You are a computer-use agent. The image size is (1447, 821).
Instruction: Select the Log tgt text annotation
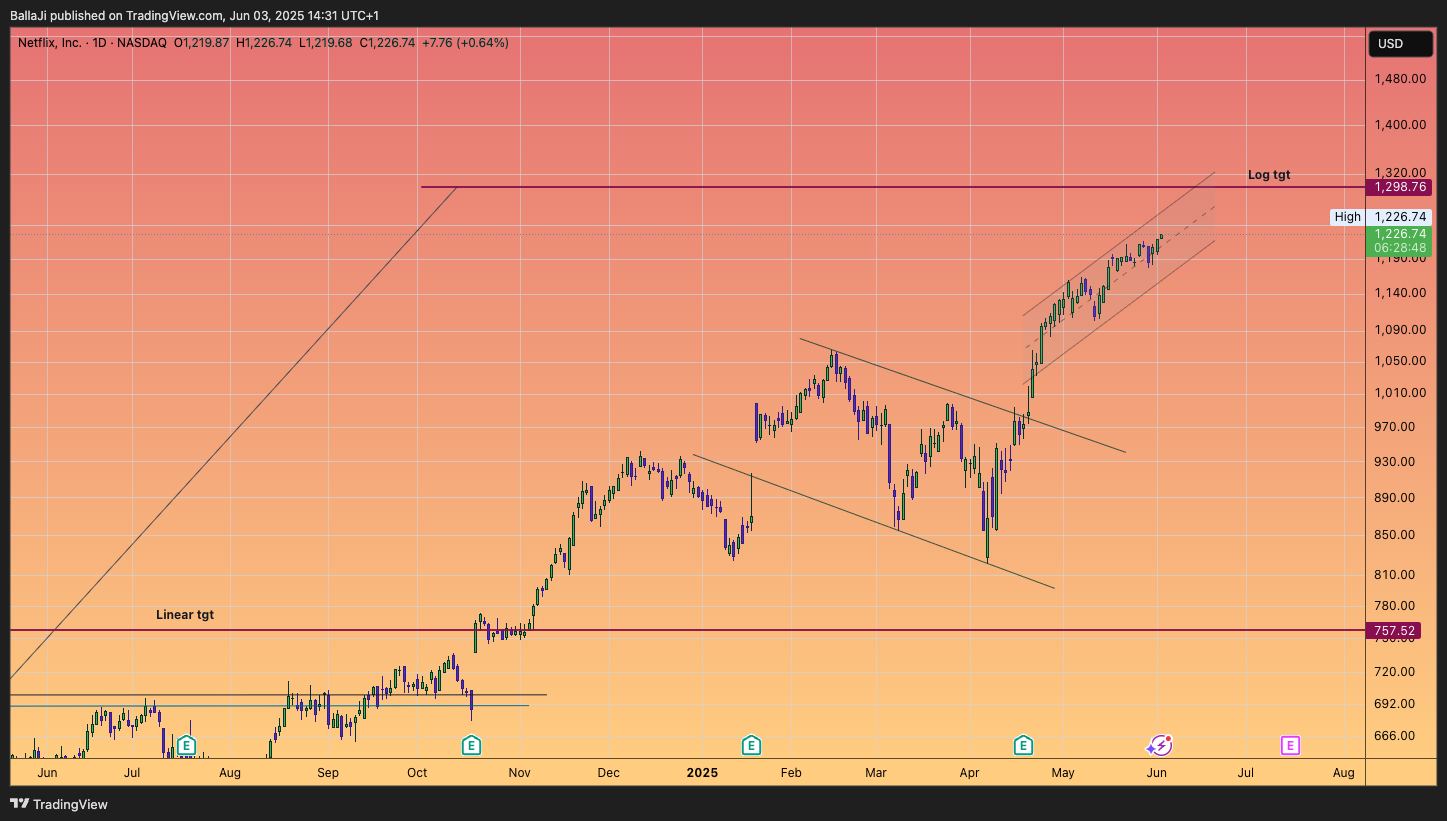pos(1269,175)
